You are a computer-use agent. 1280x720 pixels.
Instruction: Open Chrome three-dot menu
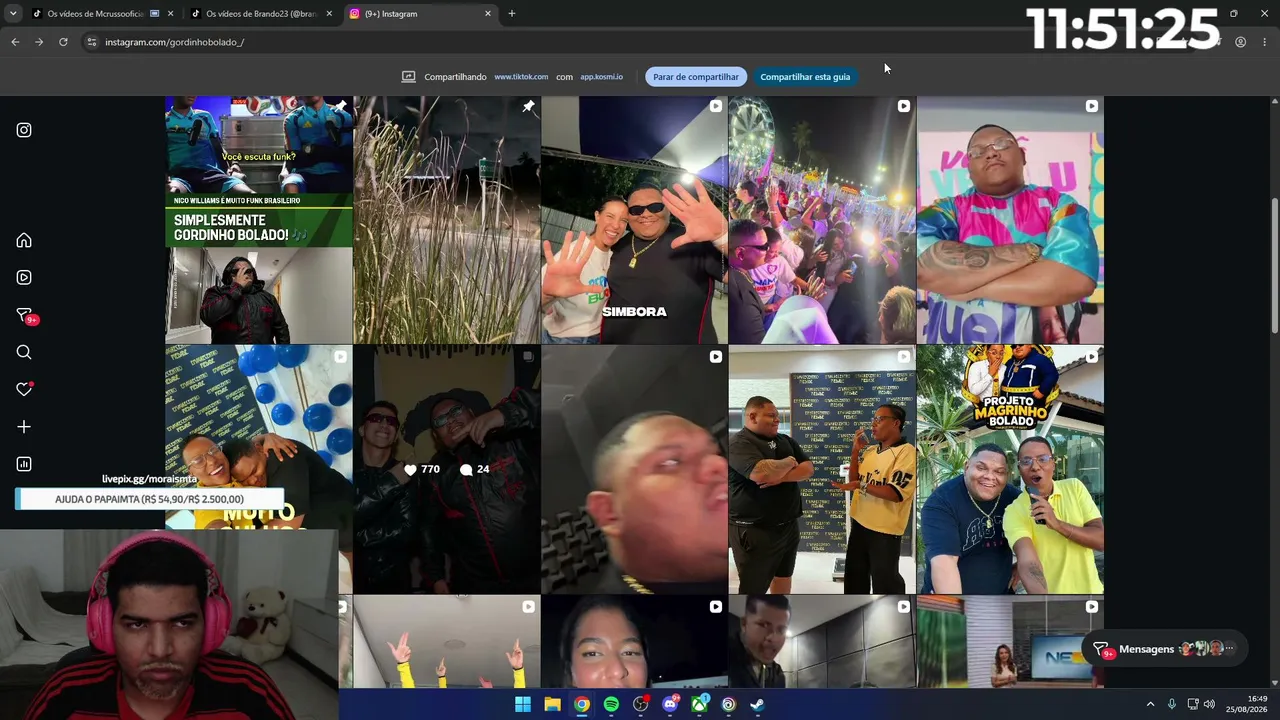click(x=1265, y=42)
